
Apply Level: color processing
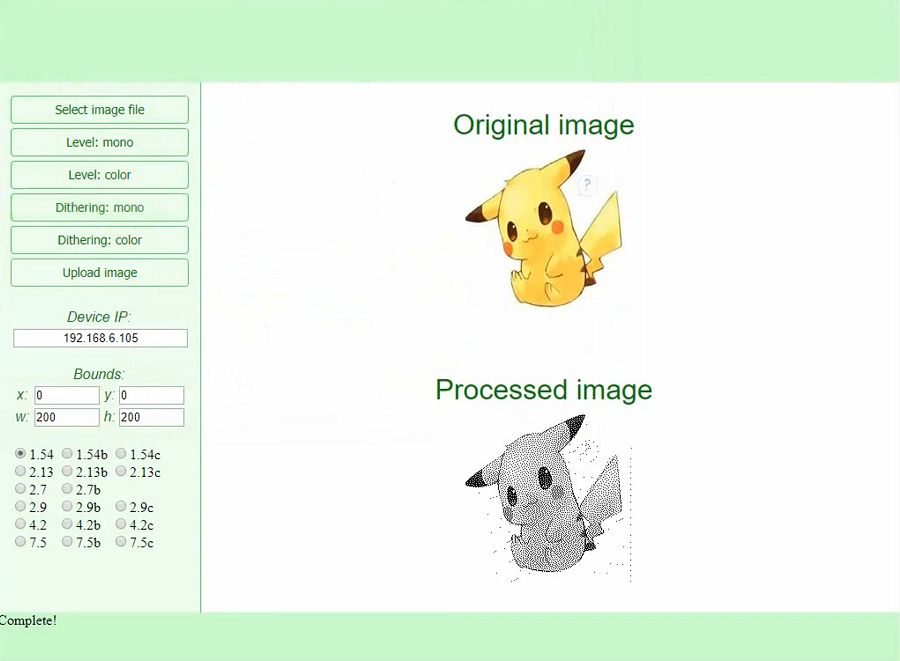[x=99, y=175]
